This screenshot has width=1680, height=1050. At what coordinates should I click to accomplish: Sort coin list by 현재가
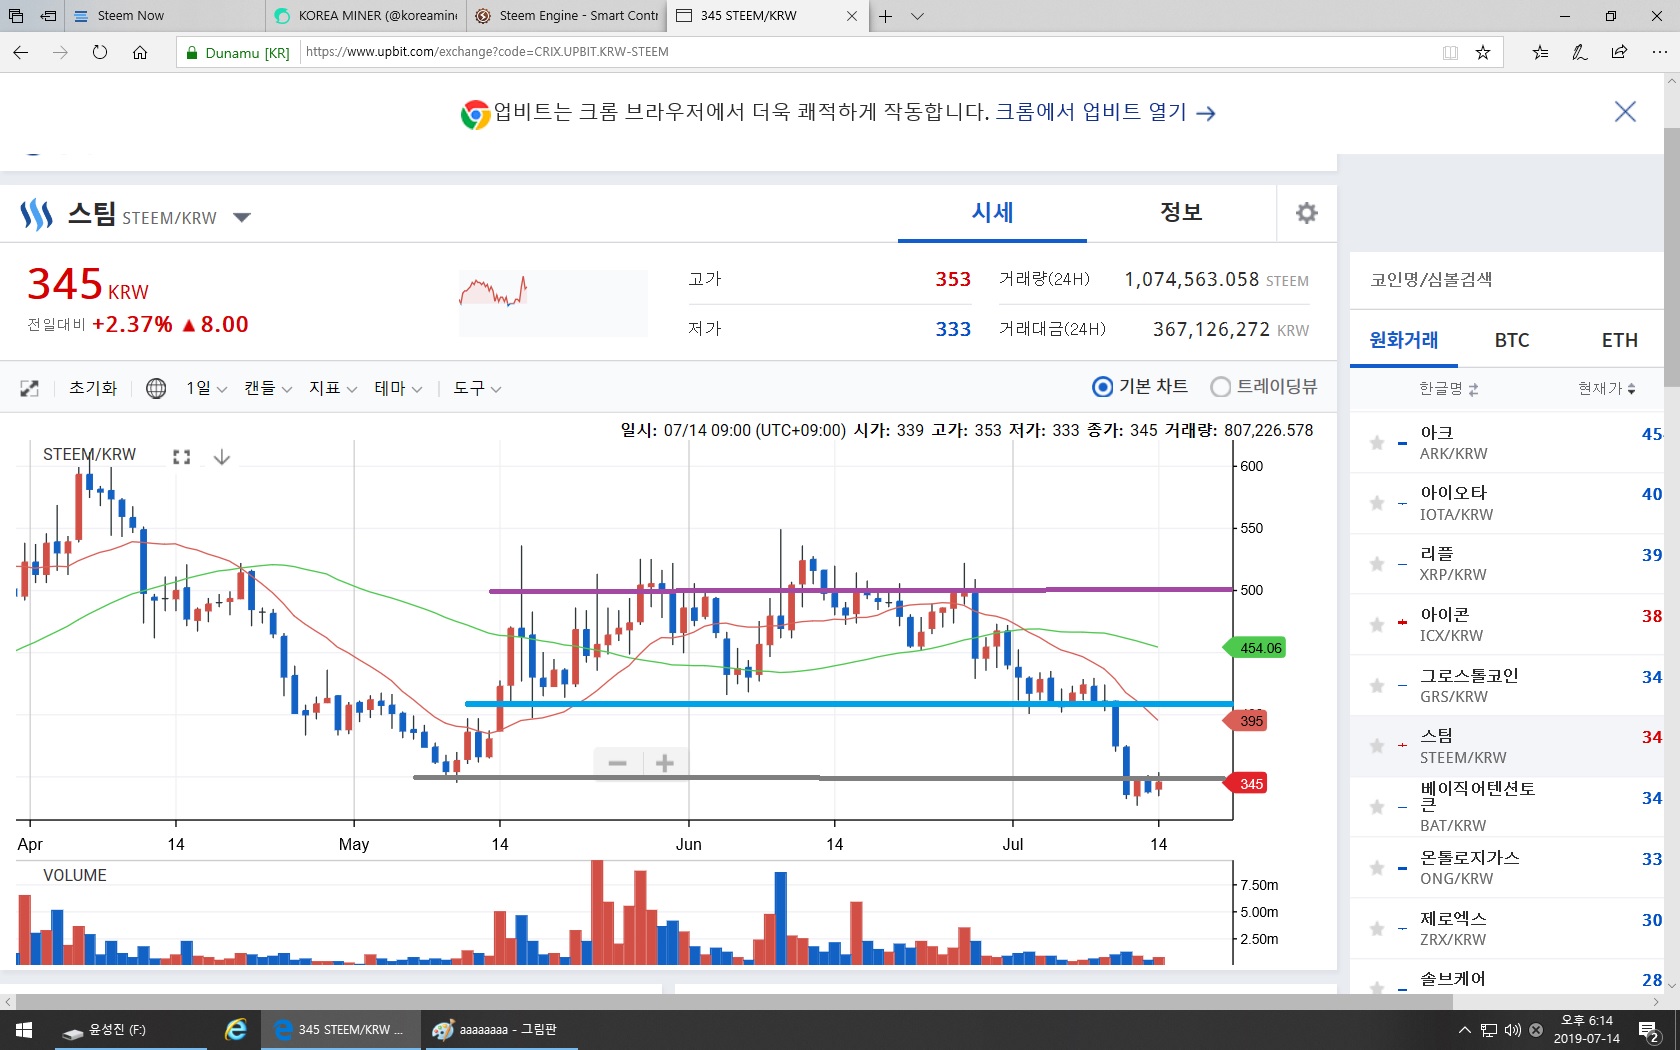1607,388
